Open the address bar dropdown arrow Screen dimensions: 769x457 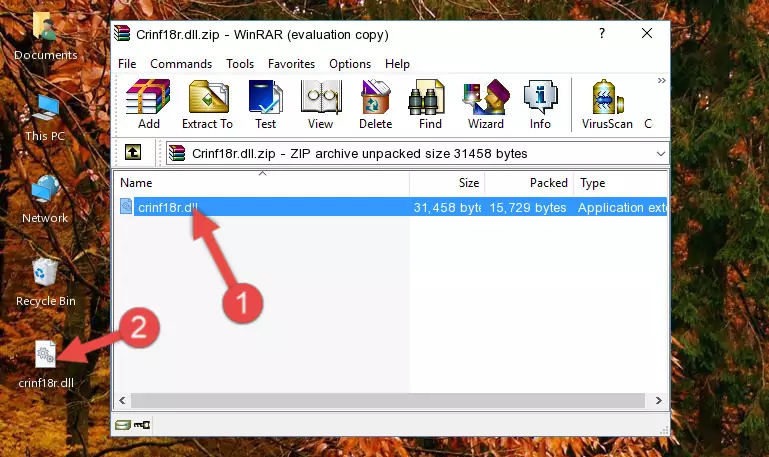(x=661, y=153)
